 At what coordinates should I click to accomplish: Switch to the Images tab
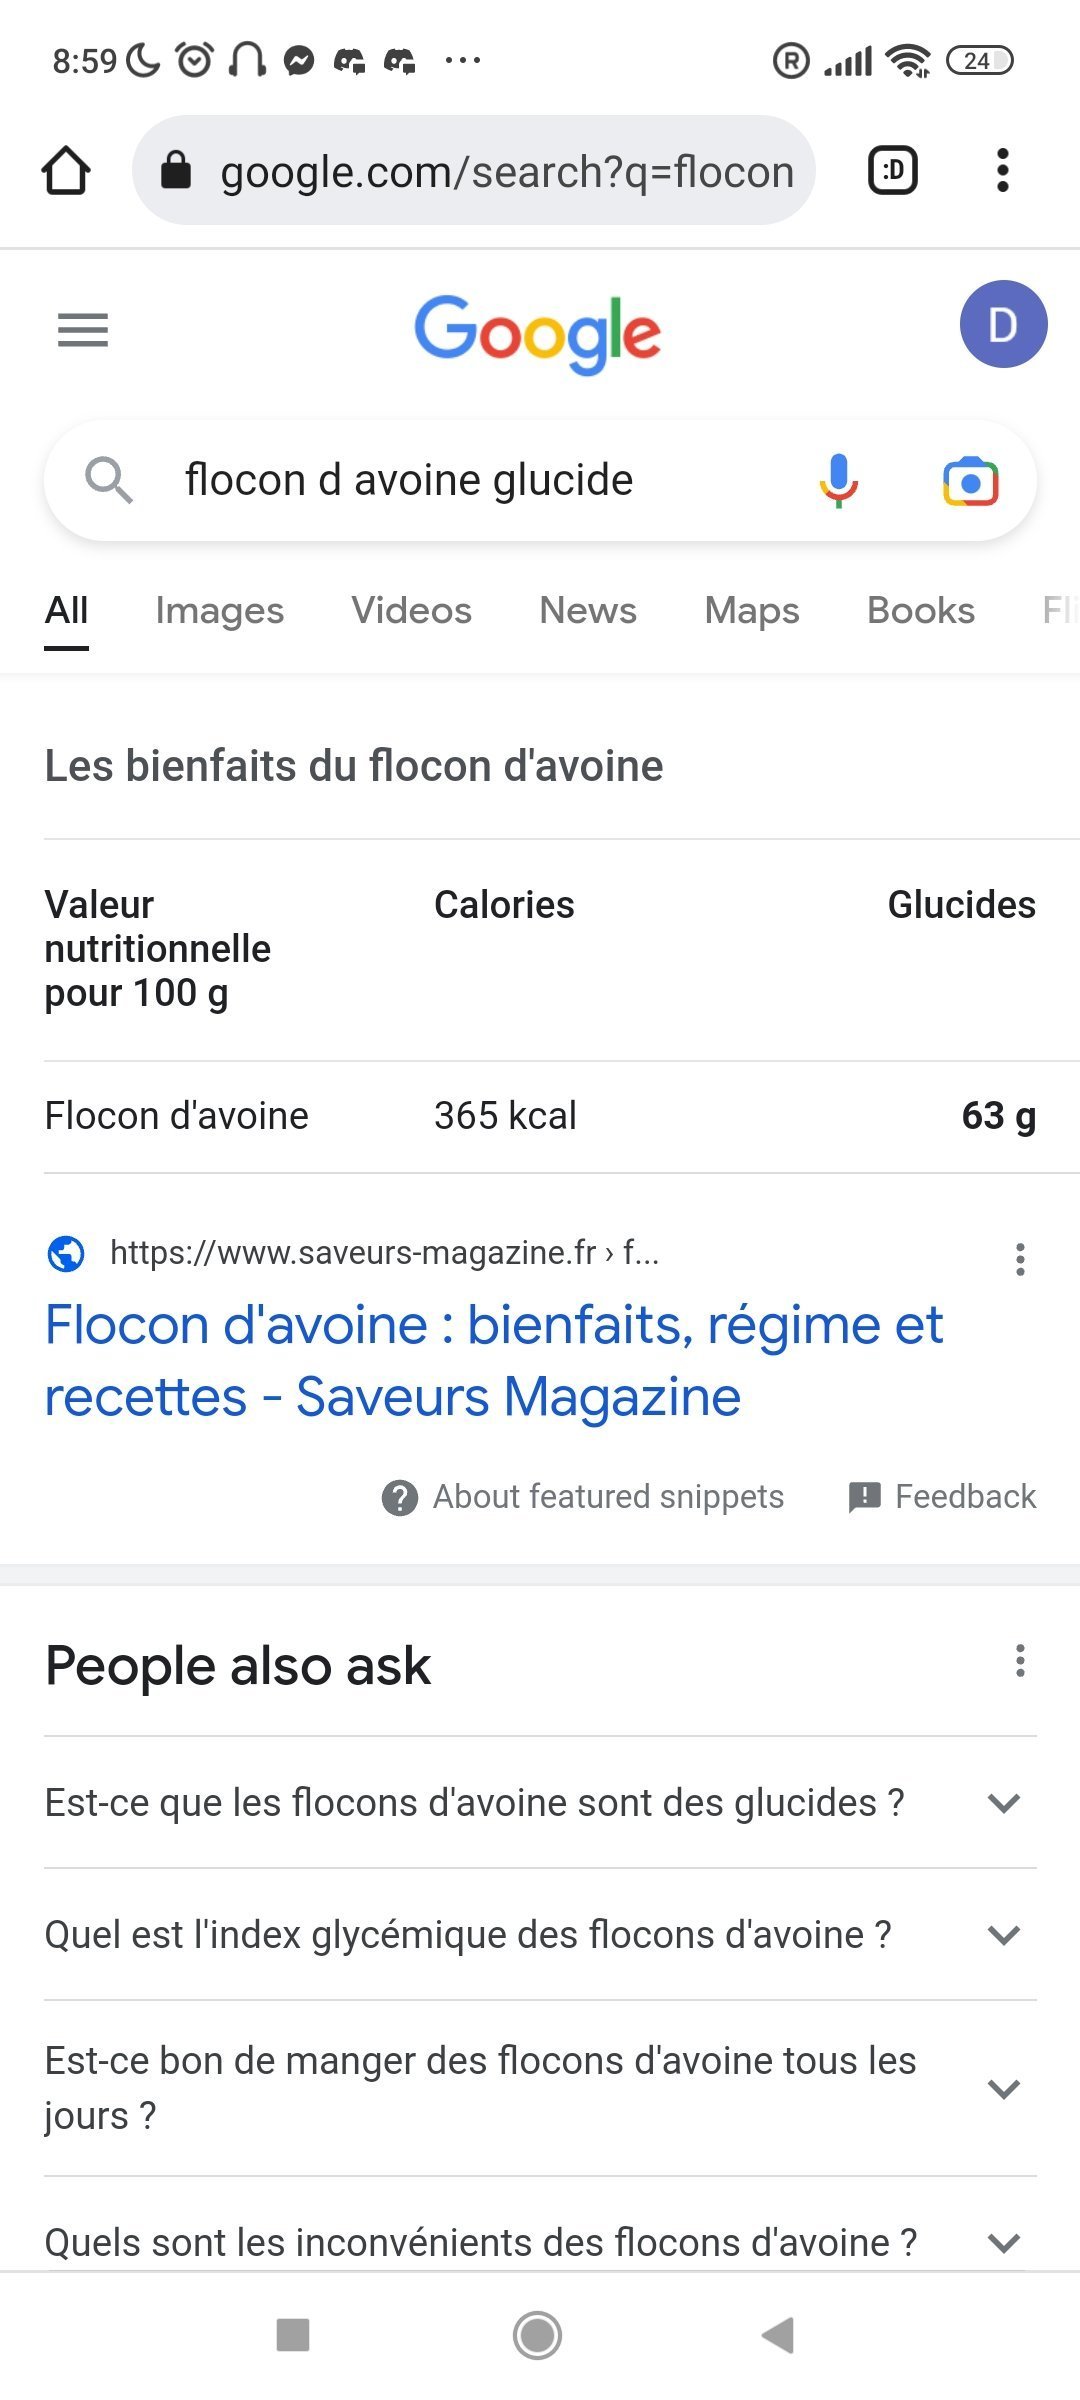click(x=219, y=610)
